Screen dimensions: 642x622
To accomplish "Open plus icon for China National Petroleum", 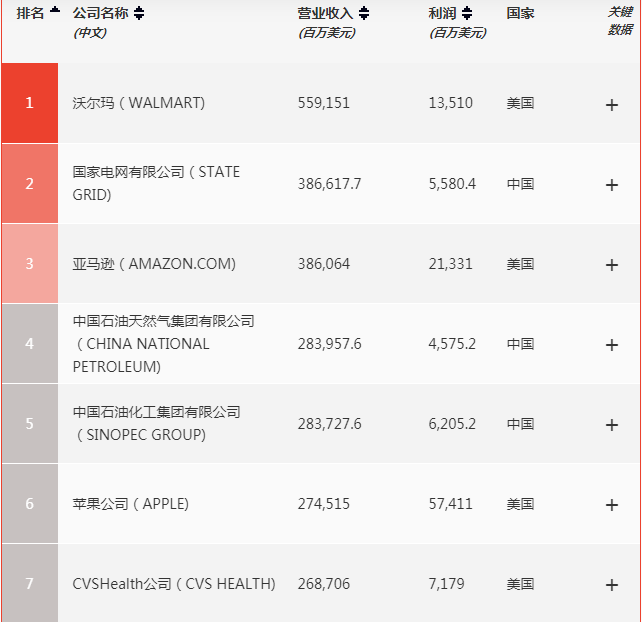I will [x=612, y=345].
